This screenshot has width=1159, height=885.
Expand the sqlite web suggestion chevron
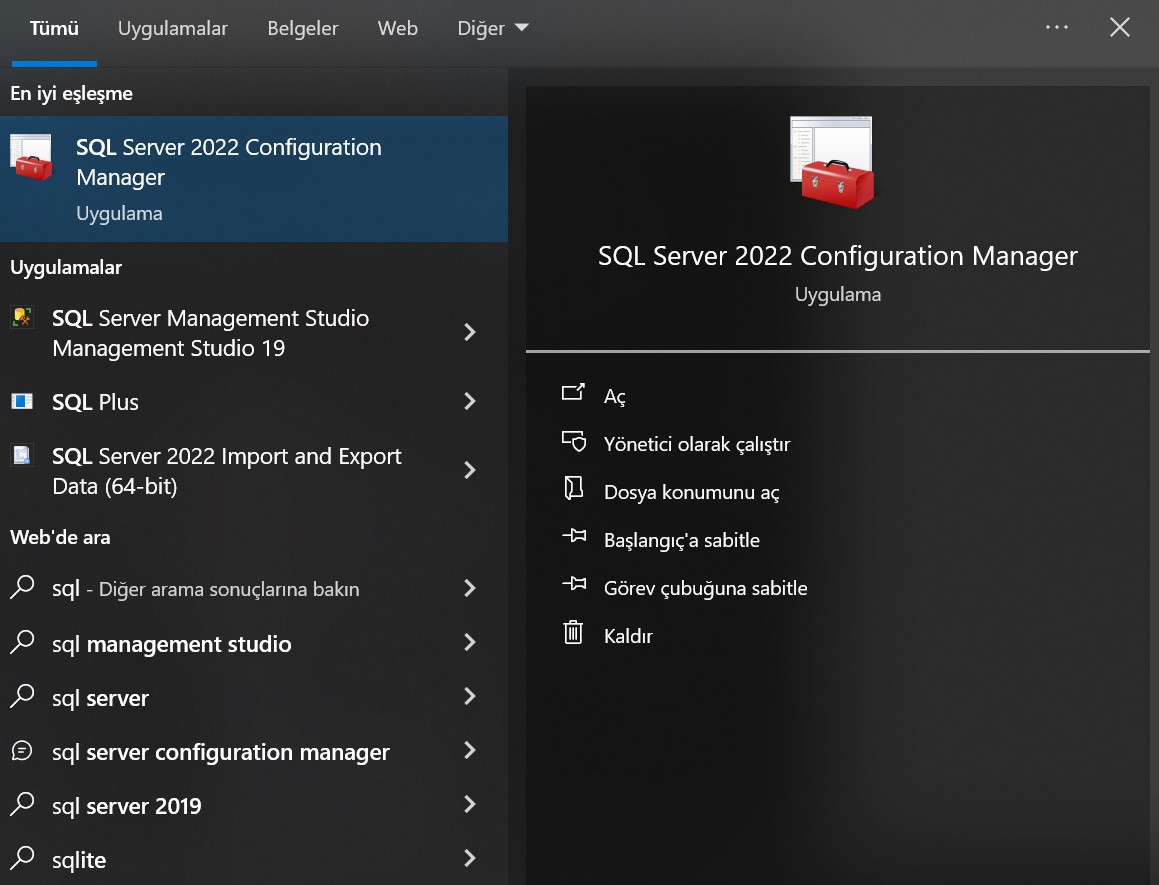[470, 859]
